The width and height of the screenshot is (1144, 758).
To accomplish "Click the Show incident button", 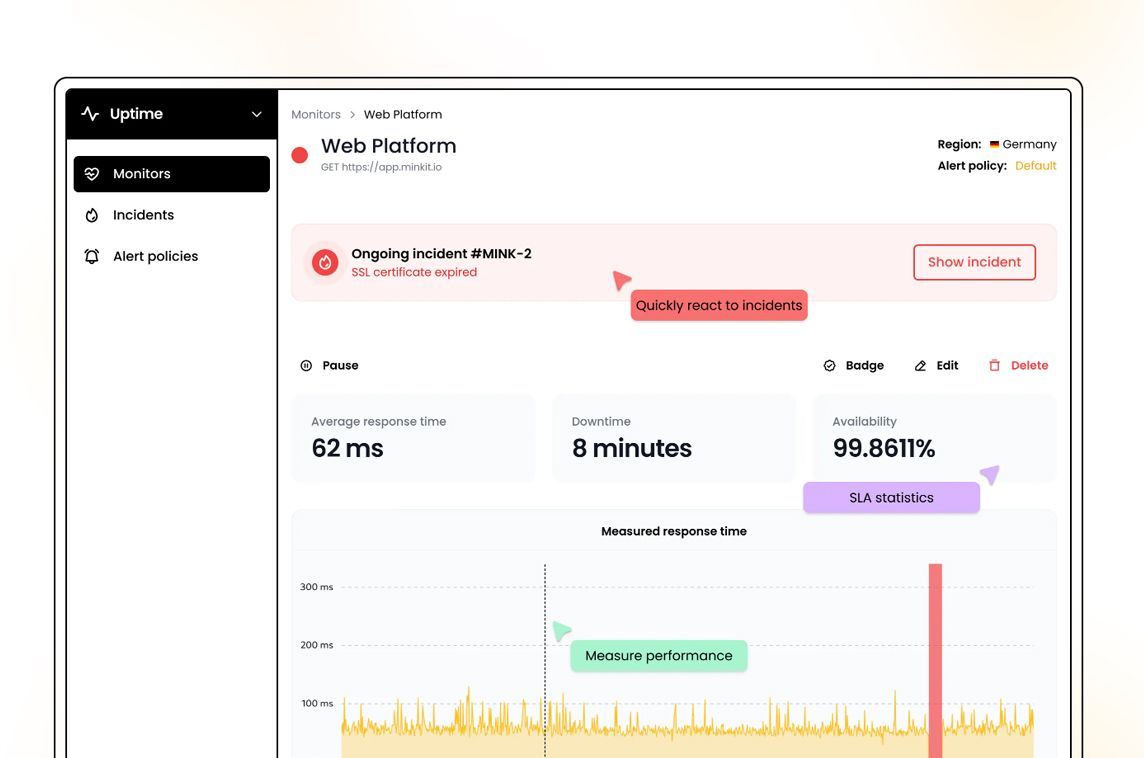I will [973, 261].
